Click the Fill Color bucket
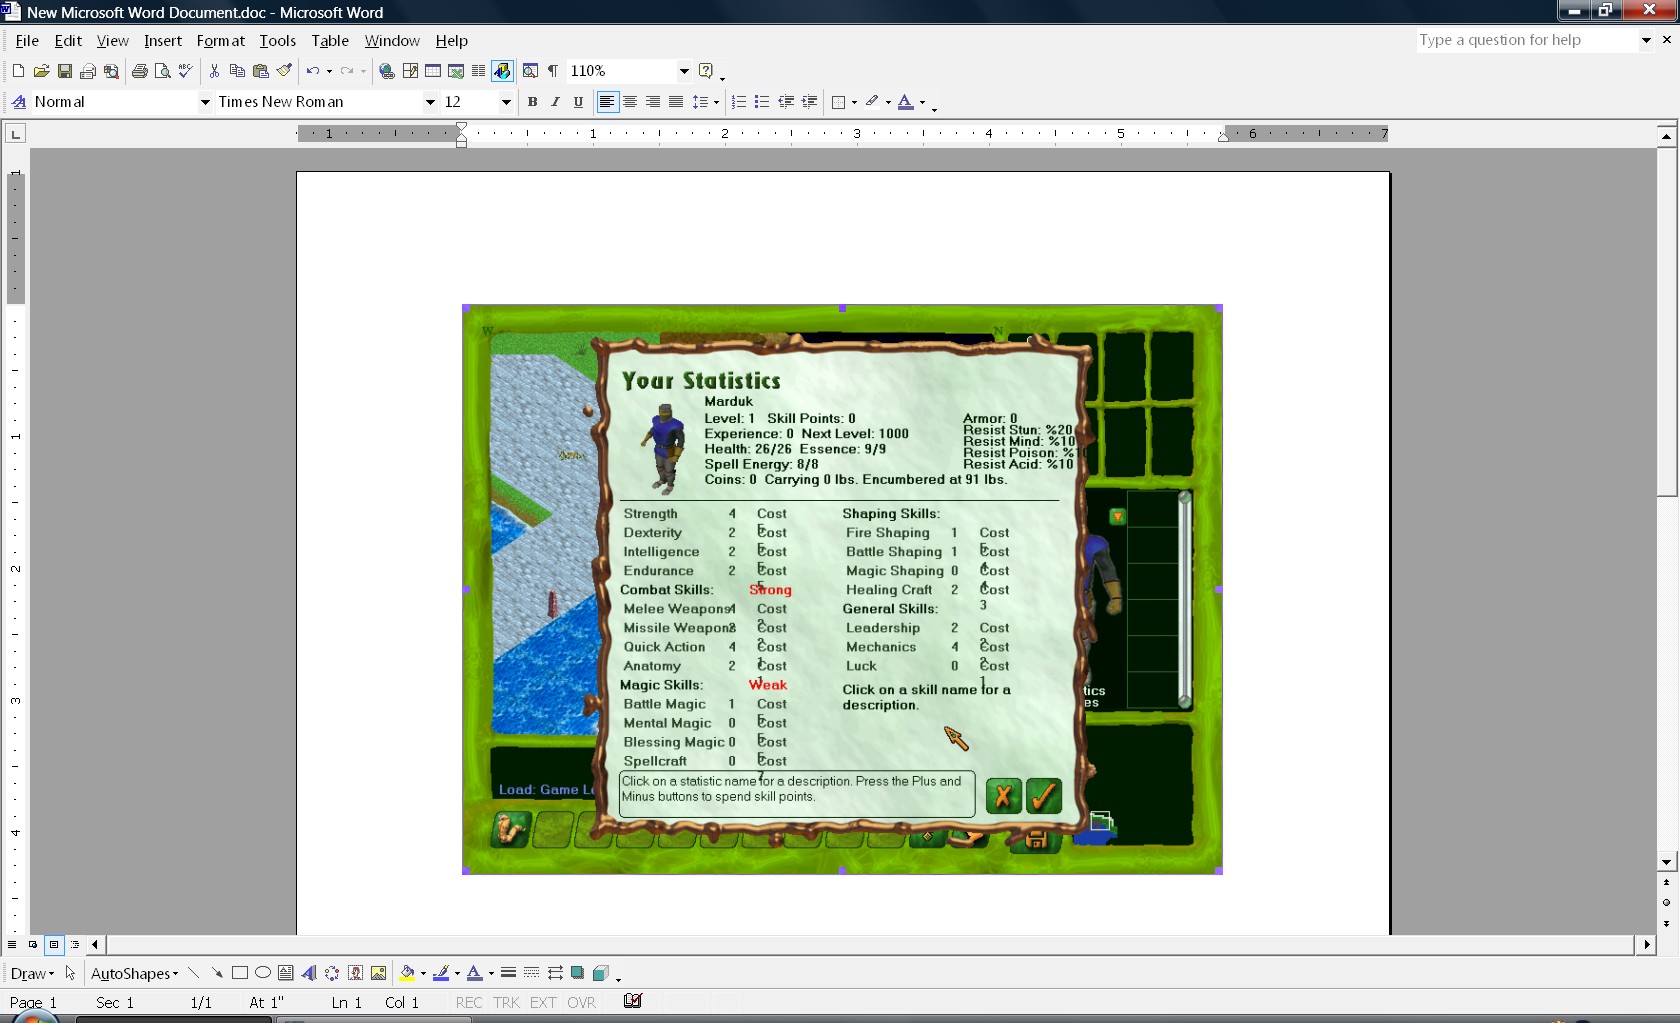 (x=407, y=973)
